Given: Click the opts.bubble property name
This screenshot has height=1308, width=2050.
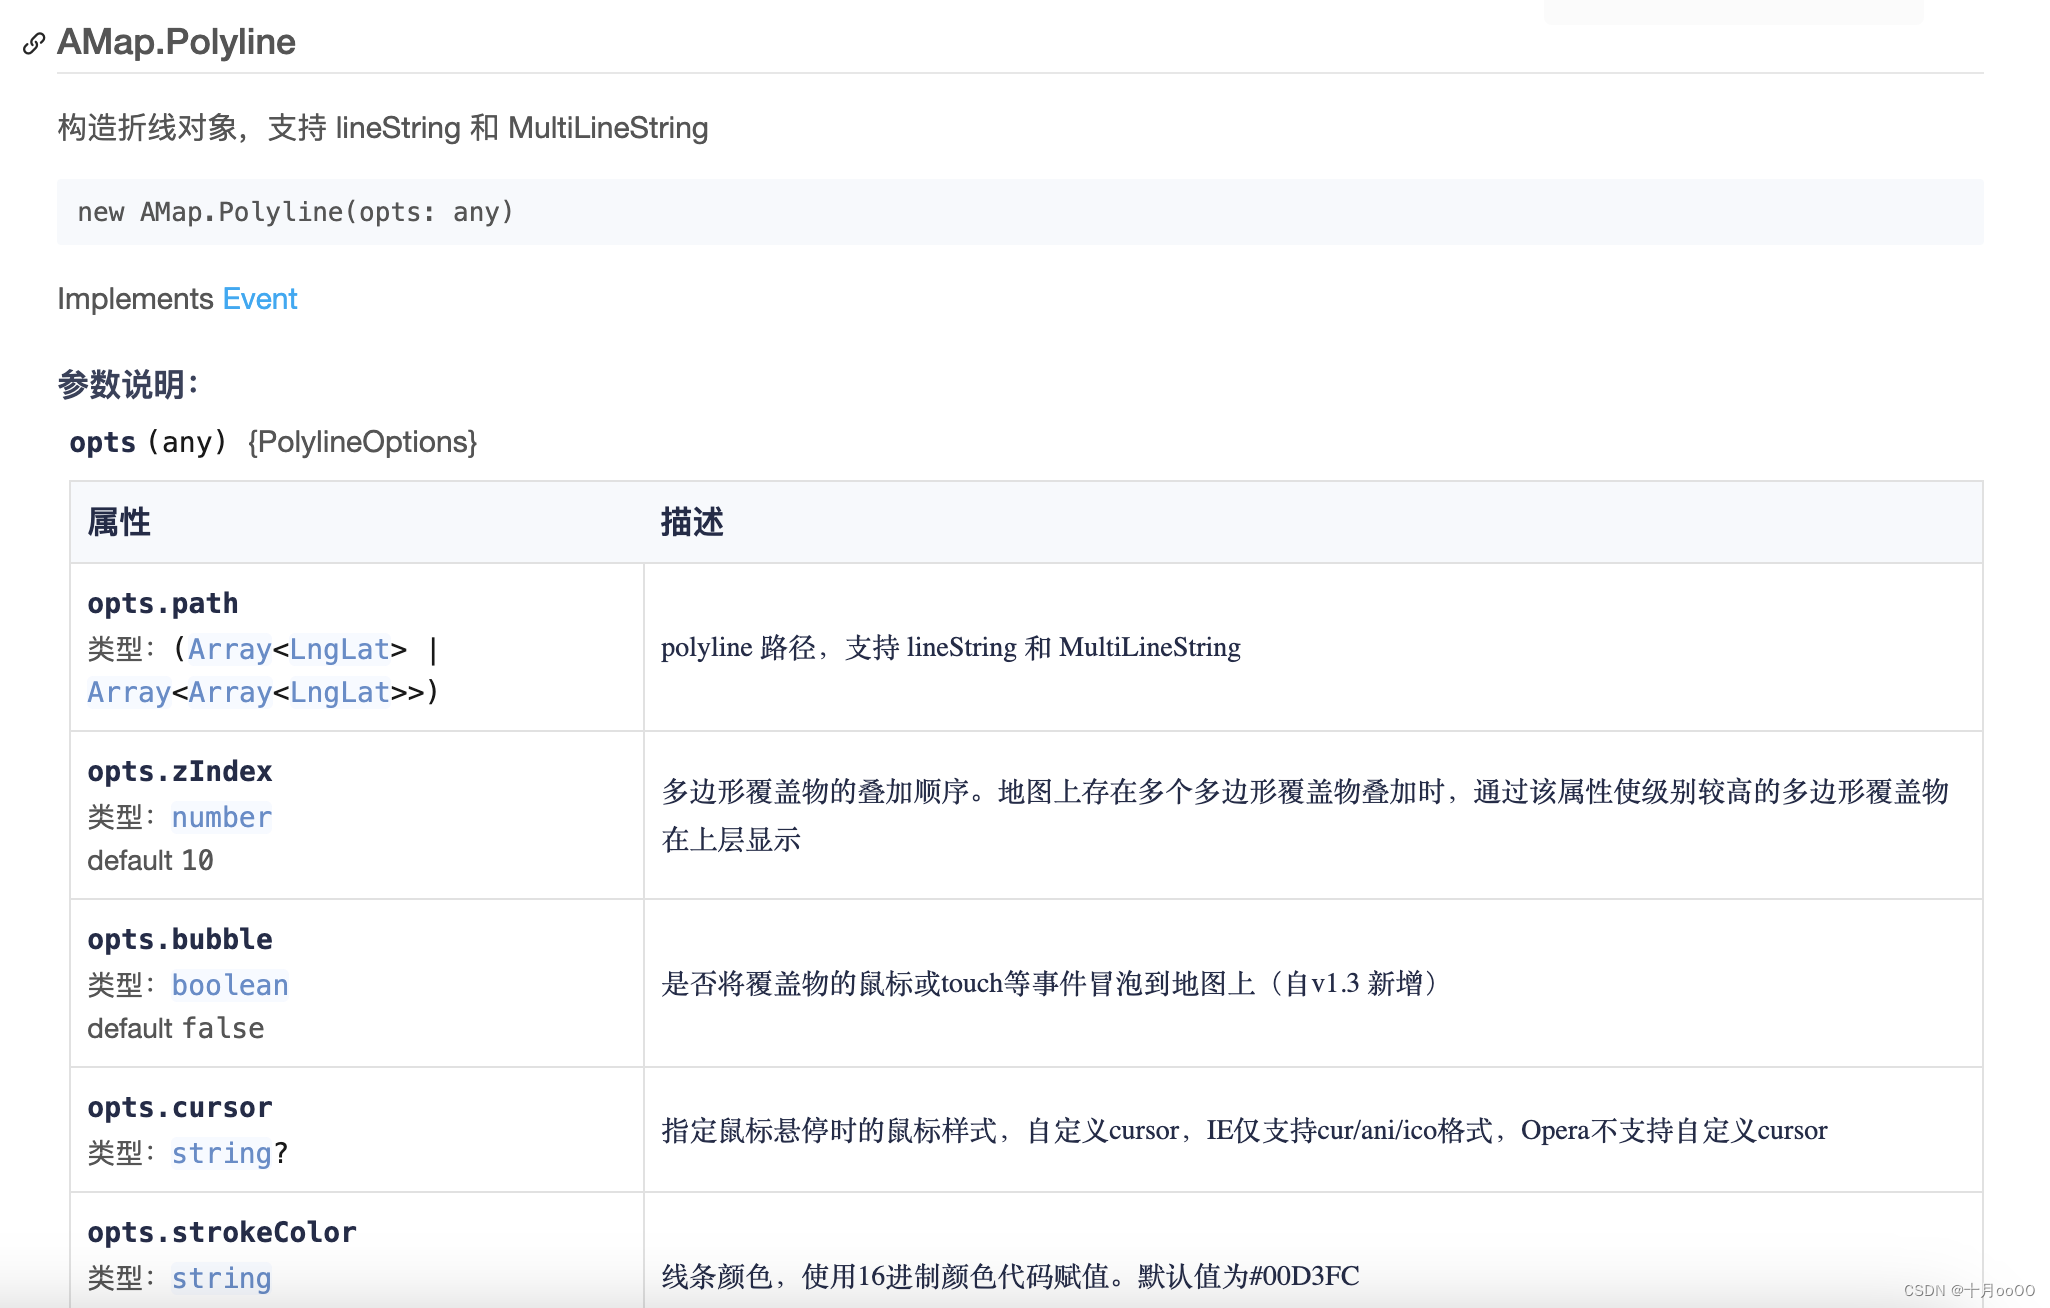Looking at the screenshot, I should [x=179, y=940].
